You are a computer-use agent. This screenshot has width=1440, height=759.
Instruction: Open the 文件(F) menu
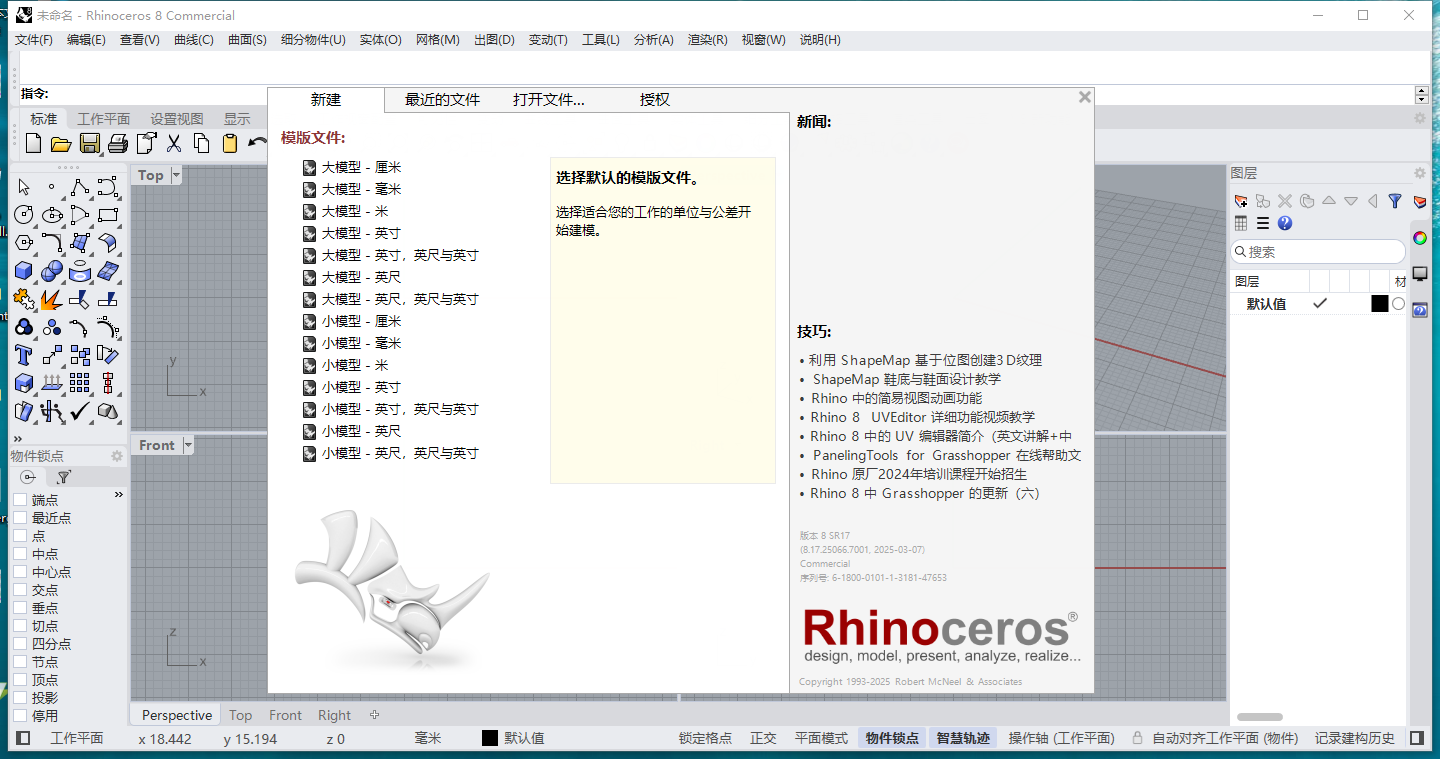tap(34, 40)
